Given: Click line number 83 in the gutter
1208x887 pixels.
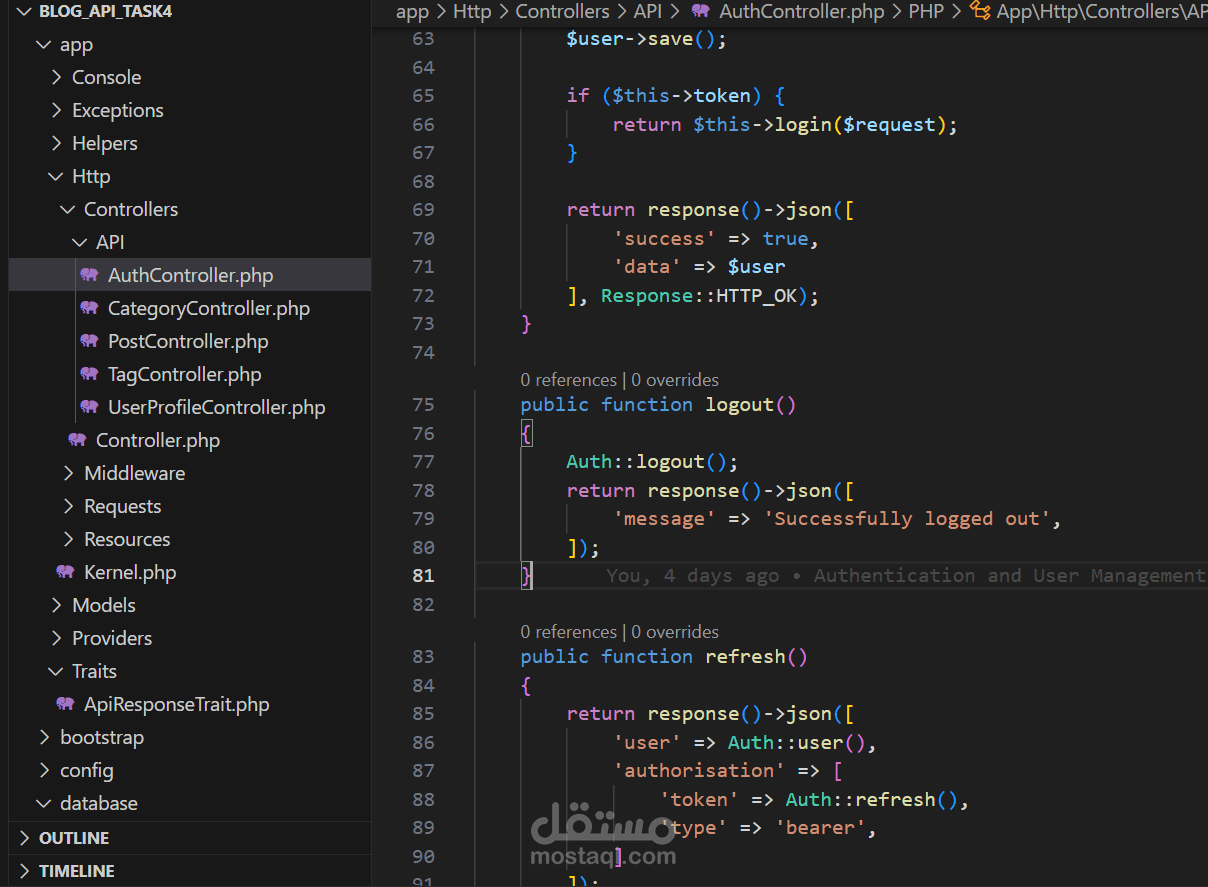Looking at the screenshot, I should point(423,656).
